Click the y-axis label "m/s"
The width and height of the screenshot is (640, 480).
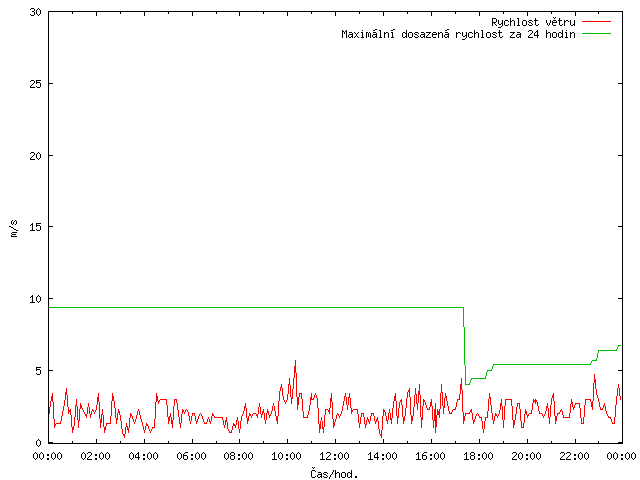point(14,228)
